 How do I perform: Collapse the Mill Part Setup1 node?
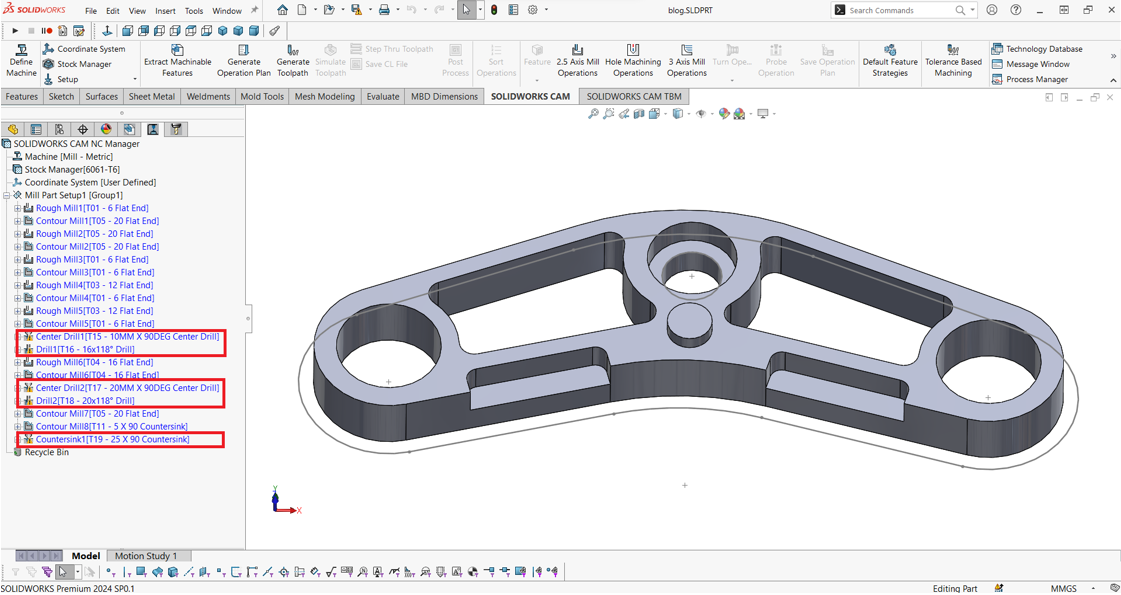pos(7,196)
